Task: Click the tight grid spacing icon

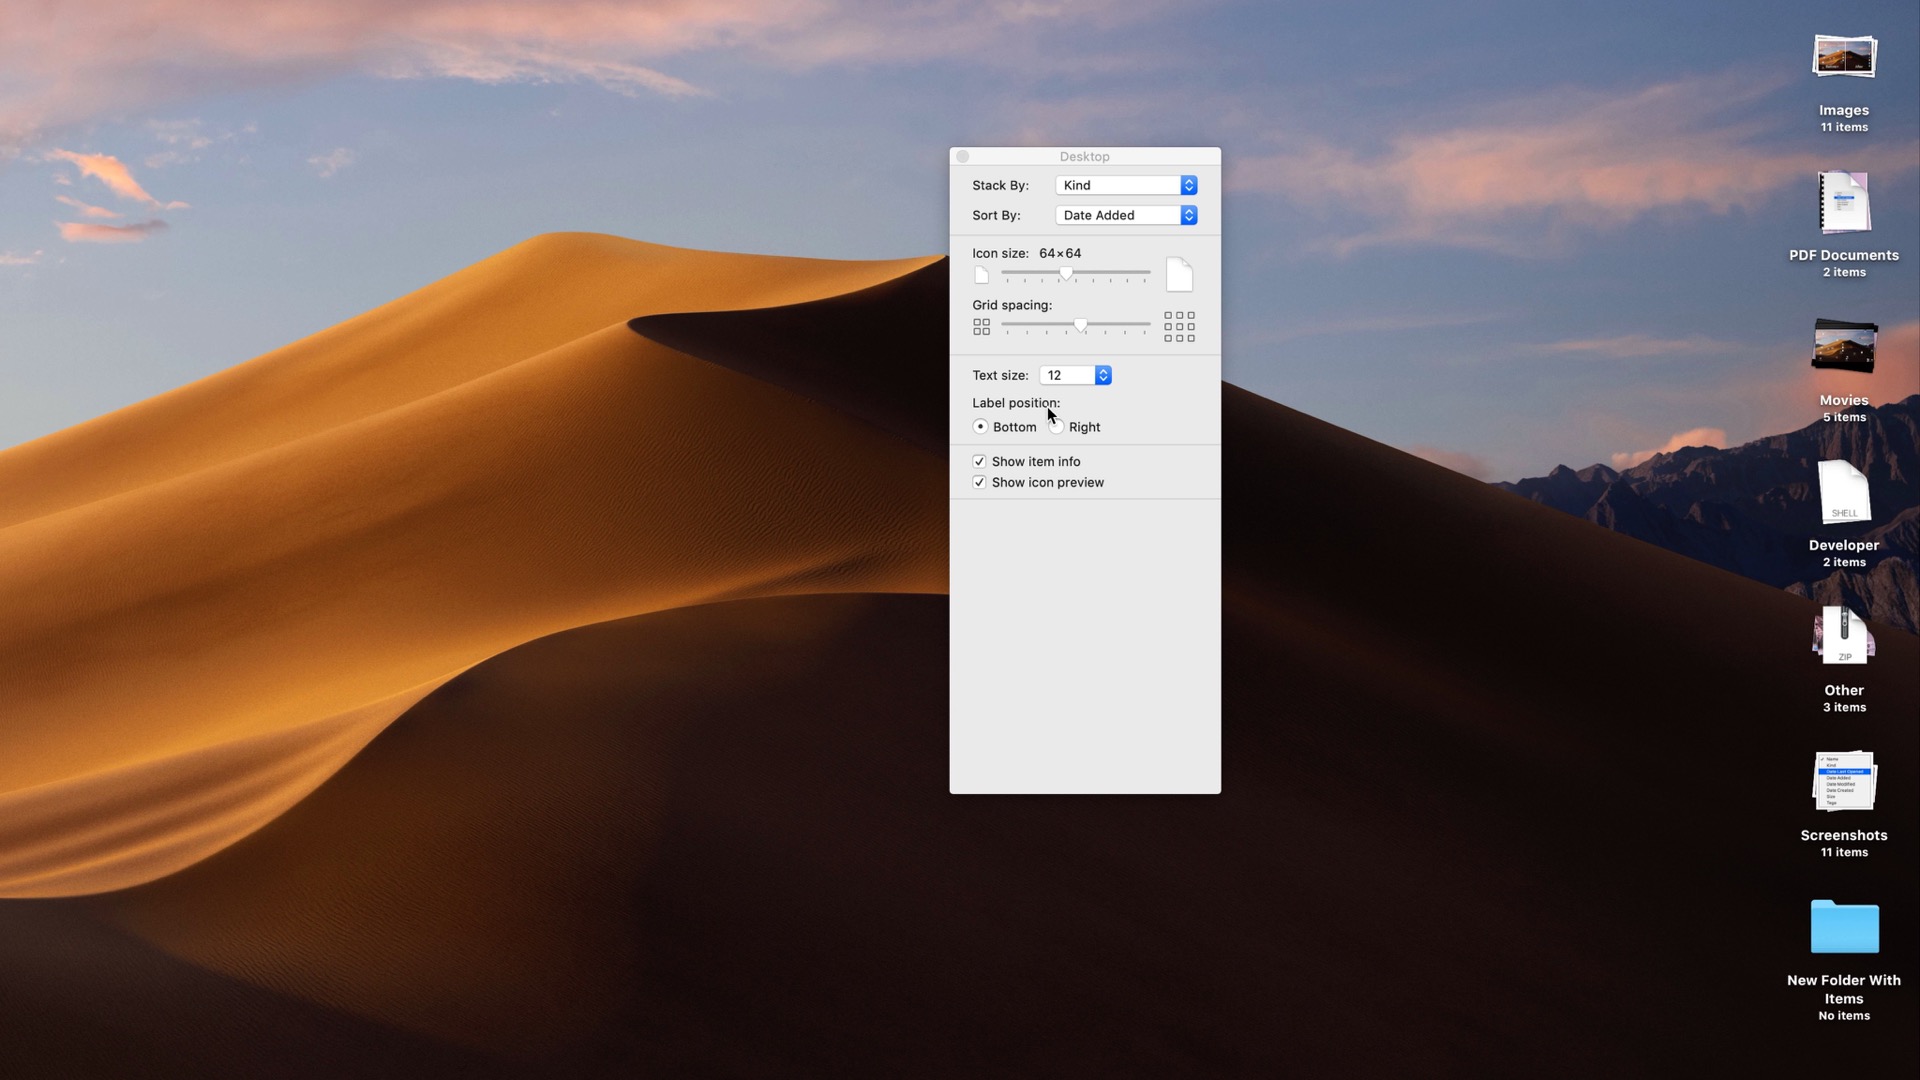Action: pyautogui.click(x=981, y=327)
